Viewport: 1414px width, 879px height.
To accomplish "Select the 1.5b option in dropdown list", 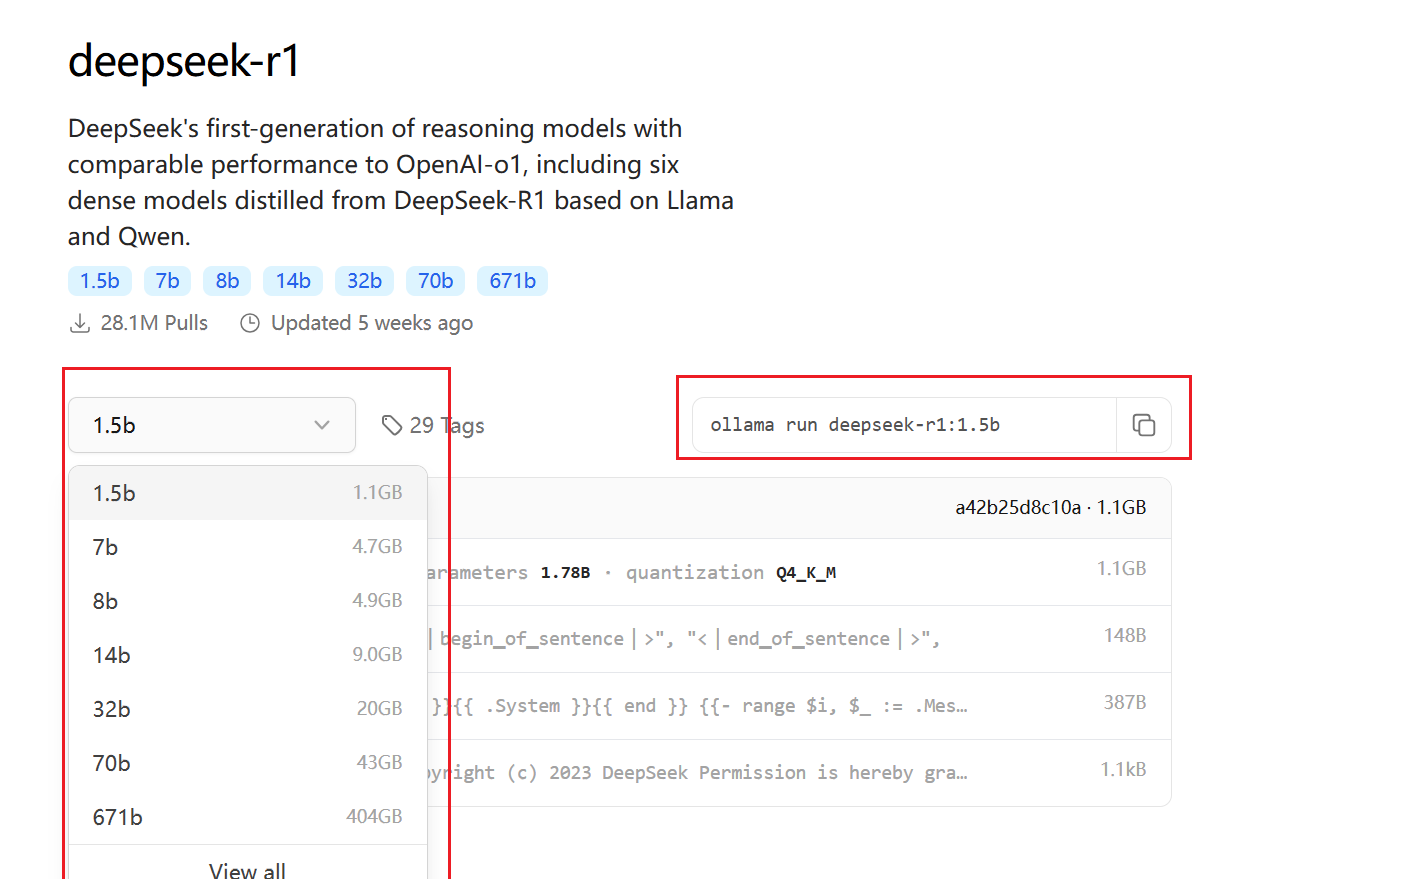I will tap(248, 493).
